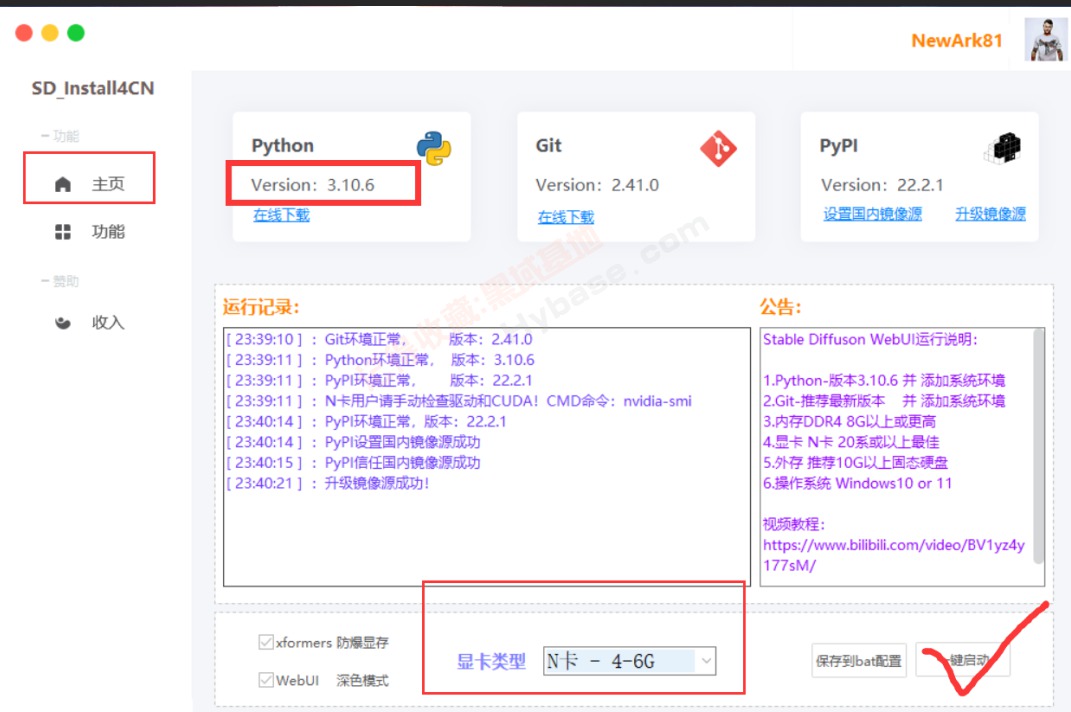Open the 功能 section in the sidebar
The width and height of the screenshot is (1071, 712).
89,232
